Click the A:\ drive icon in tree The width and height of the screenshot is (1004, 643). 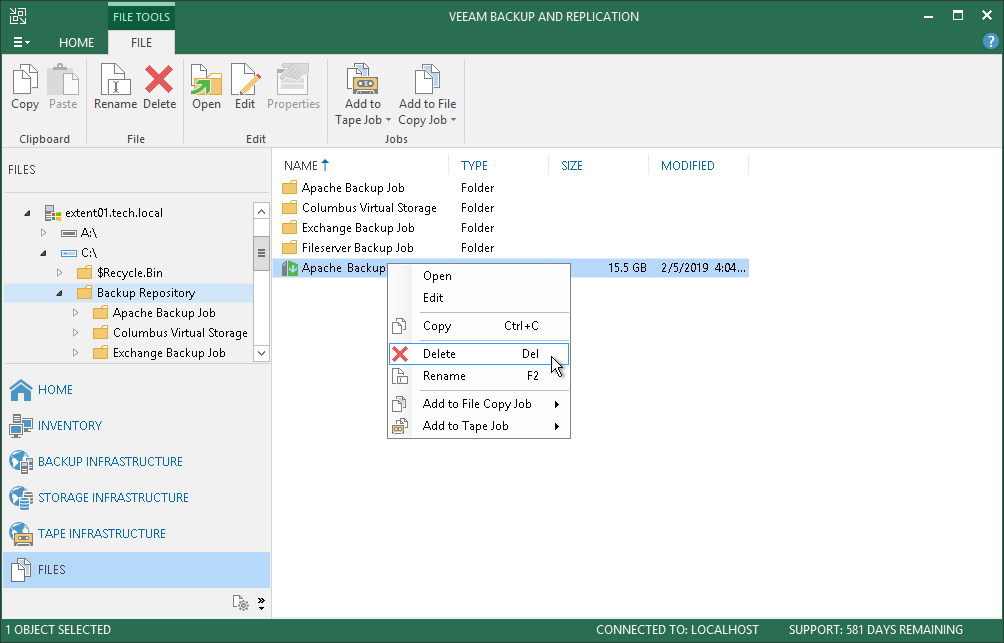pyautogui.click(x=69, y=233)
